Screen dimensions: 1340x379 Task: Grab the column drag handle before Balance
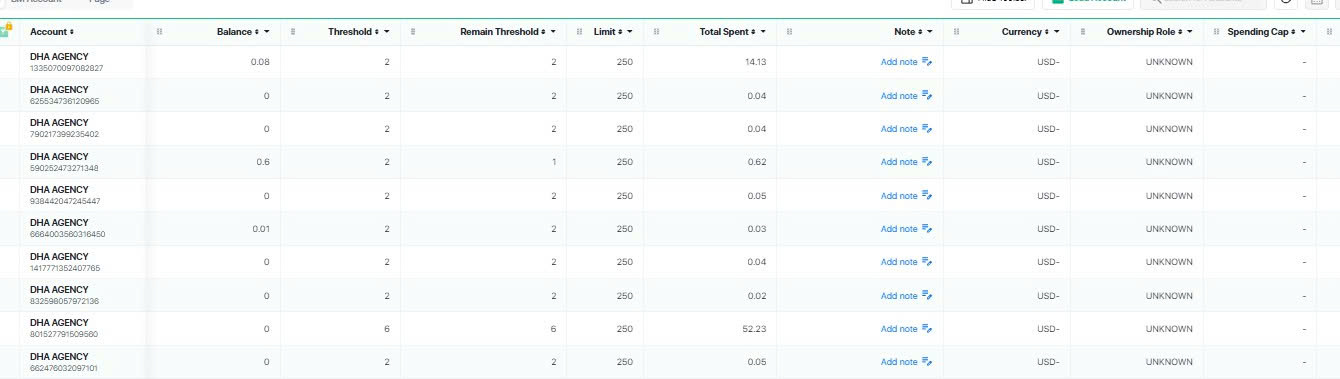[x=160, y=32]
